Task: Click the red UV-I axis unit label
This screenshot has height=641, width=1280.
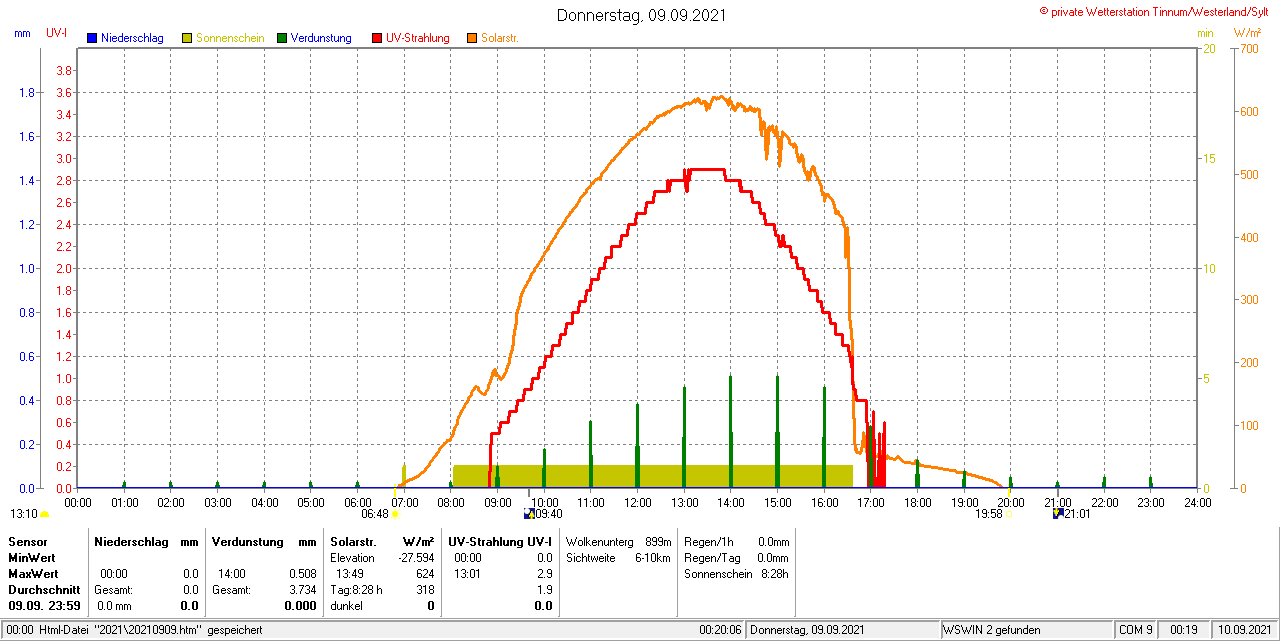Action: click(57, 33)
